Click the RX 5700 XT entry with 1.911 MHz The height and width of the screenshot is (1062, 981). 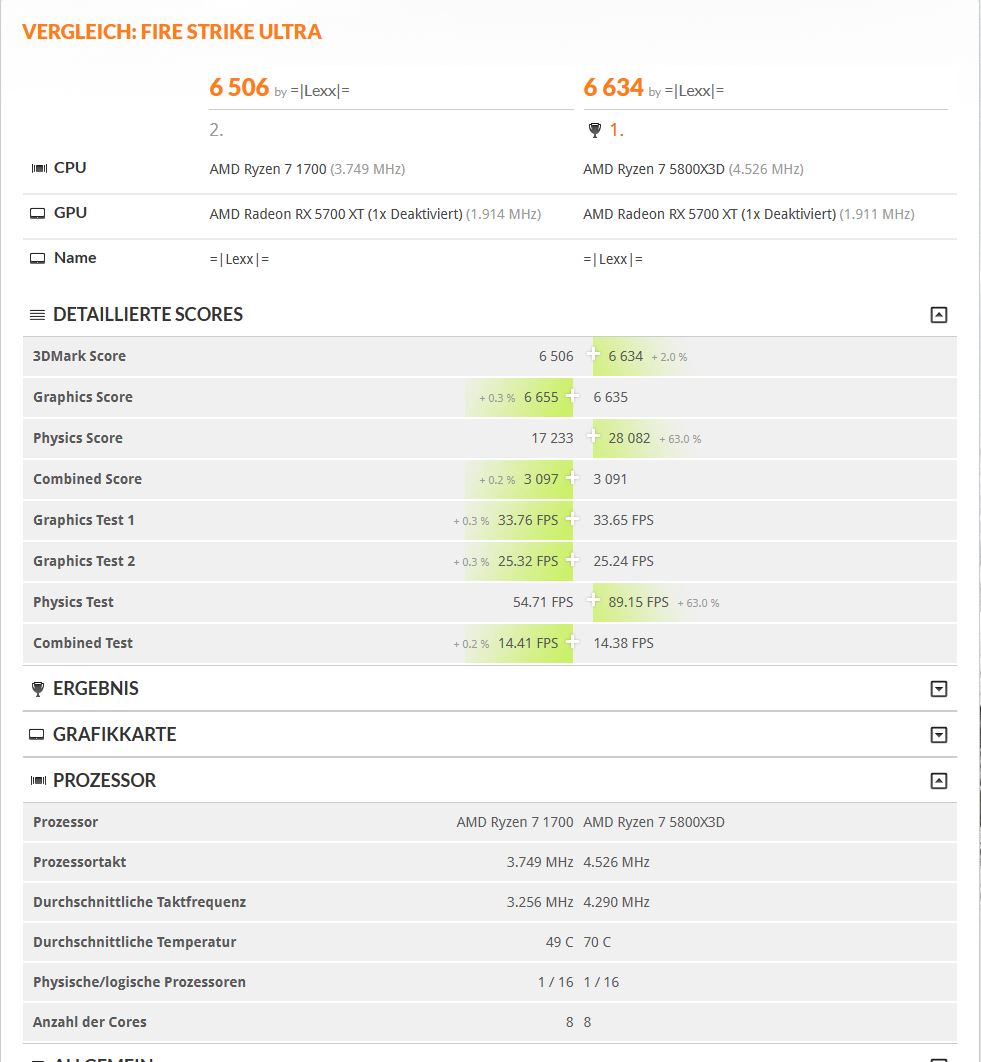click(749, 214)
